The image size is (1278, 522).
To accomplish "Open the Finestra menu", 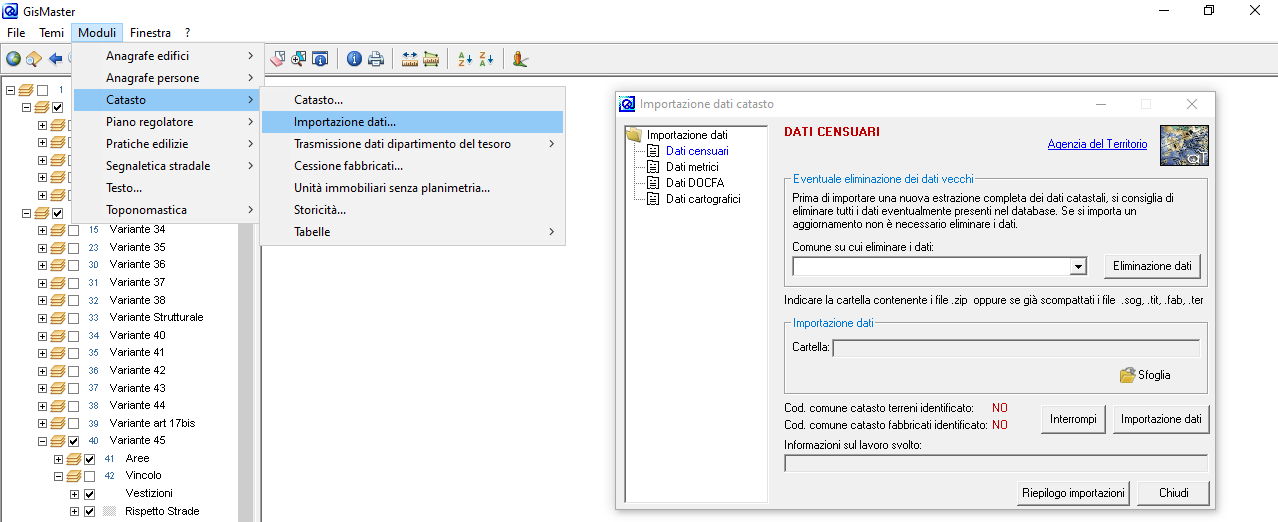I will click(x=150, y=33).
